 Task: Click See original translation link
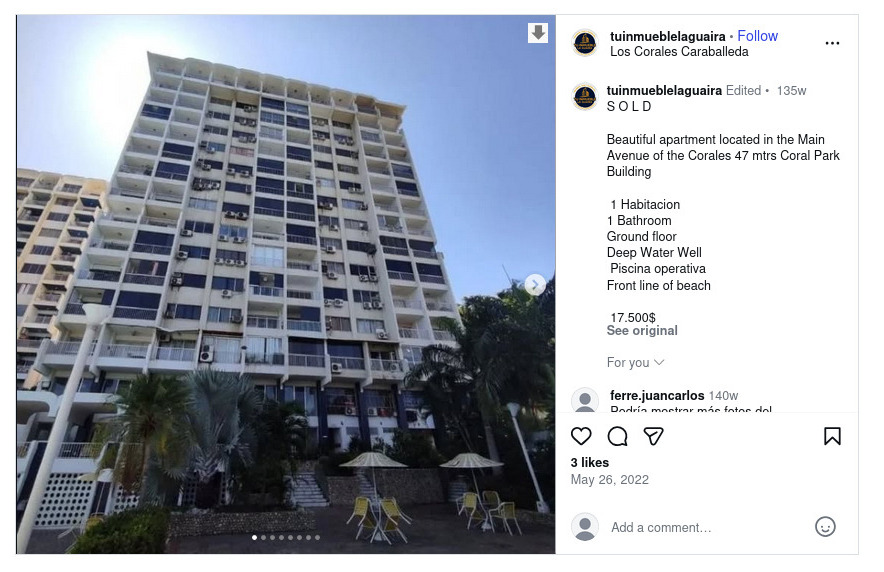(x=642, y=331)
